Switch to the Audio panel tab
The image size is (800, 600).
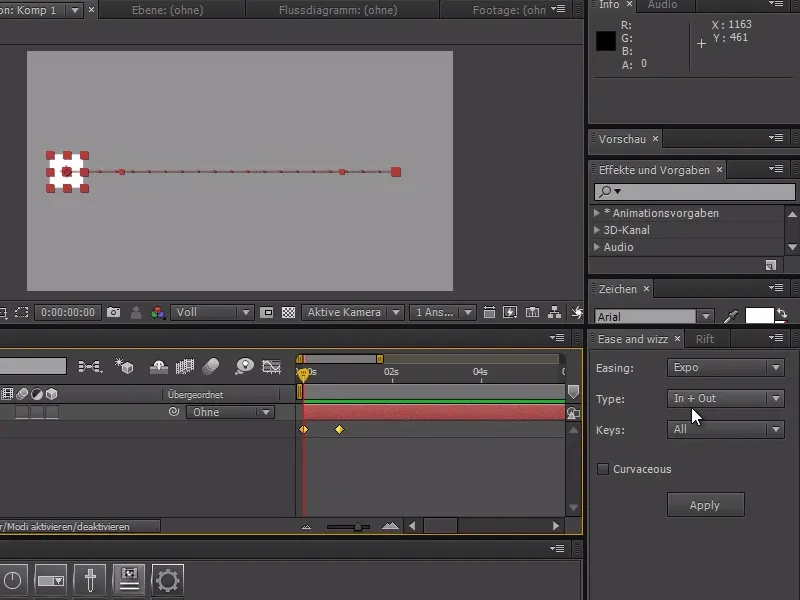pyautogui.click(x=662, y=5)
